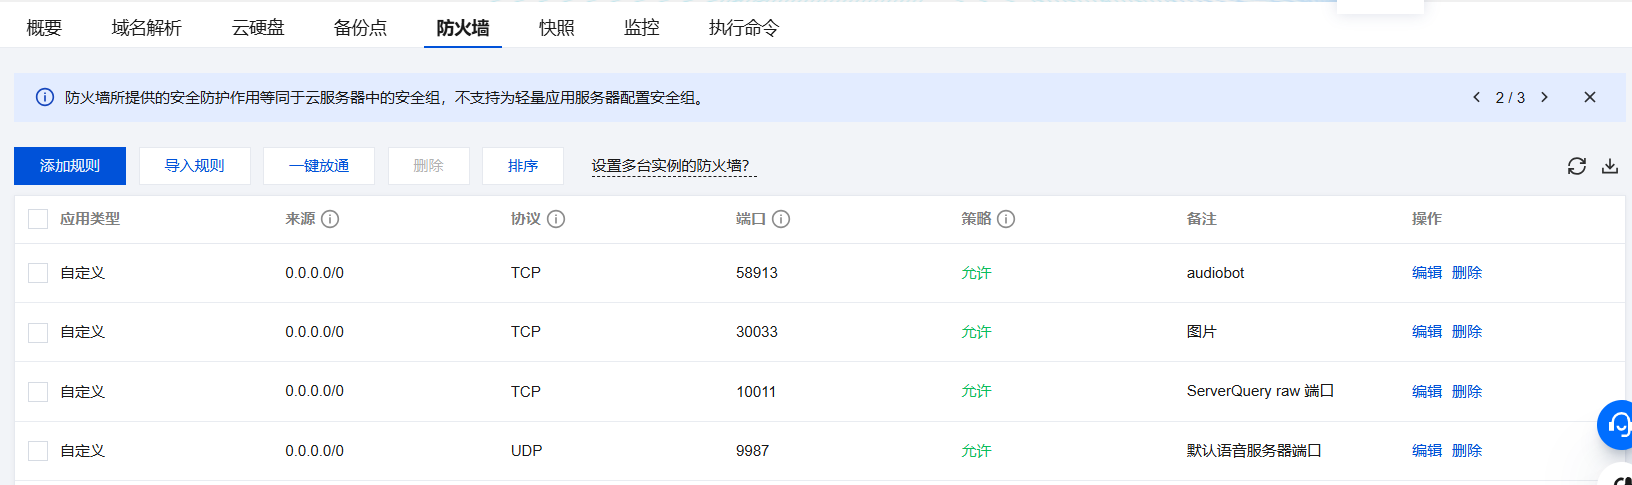
Task: Click the 一键放通 button
Action: point(319,166)
